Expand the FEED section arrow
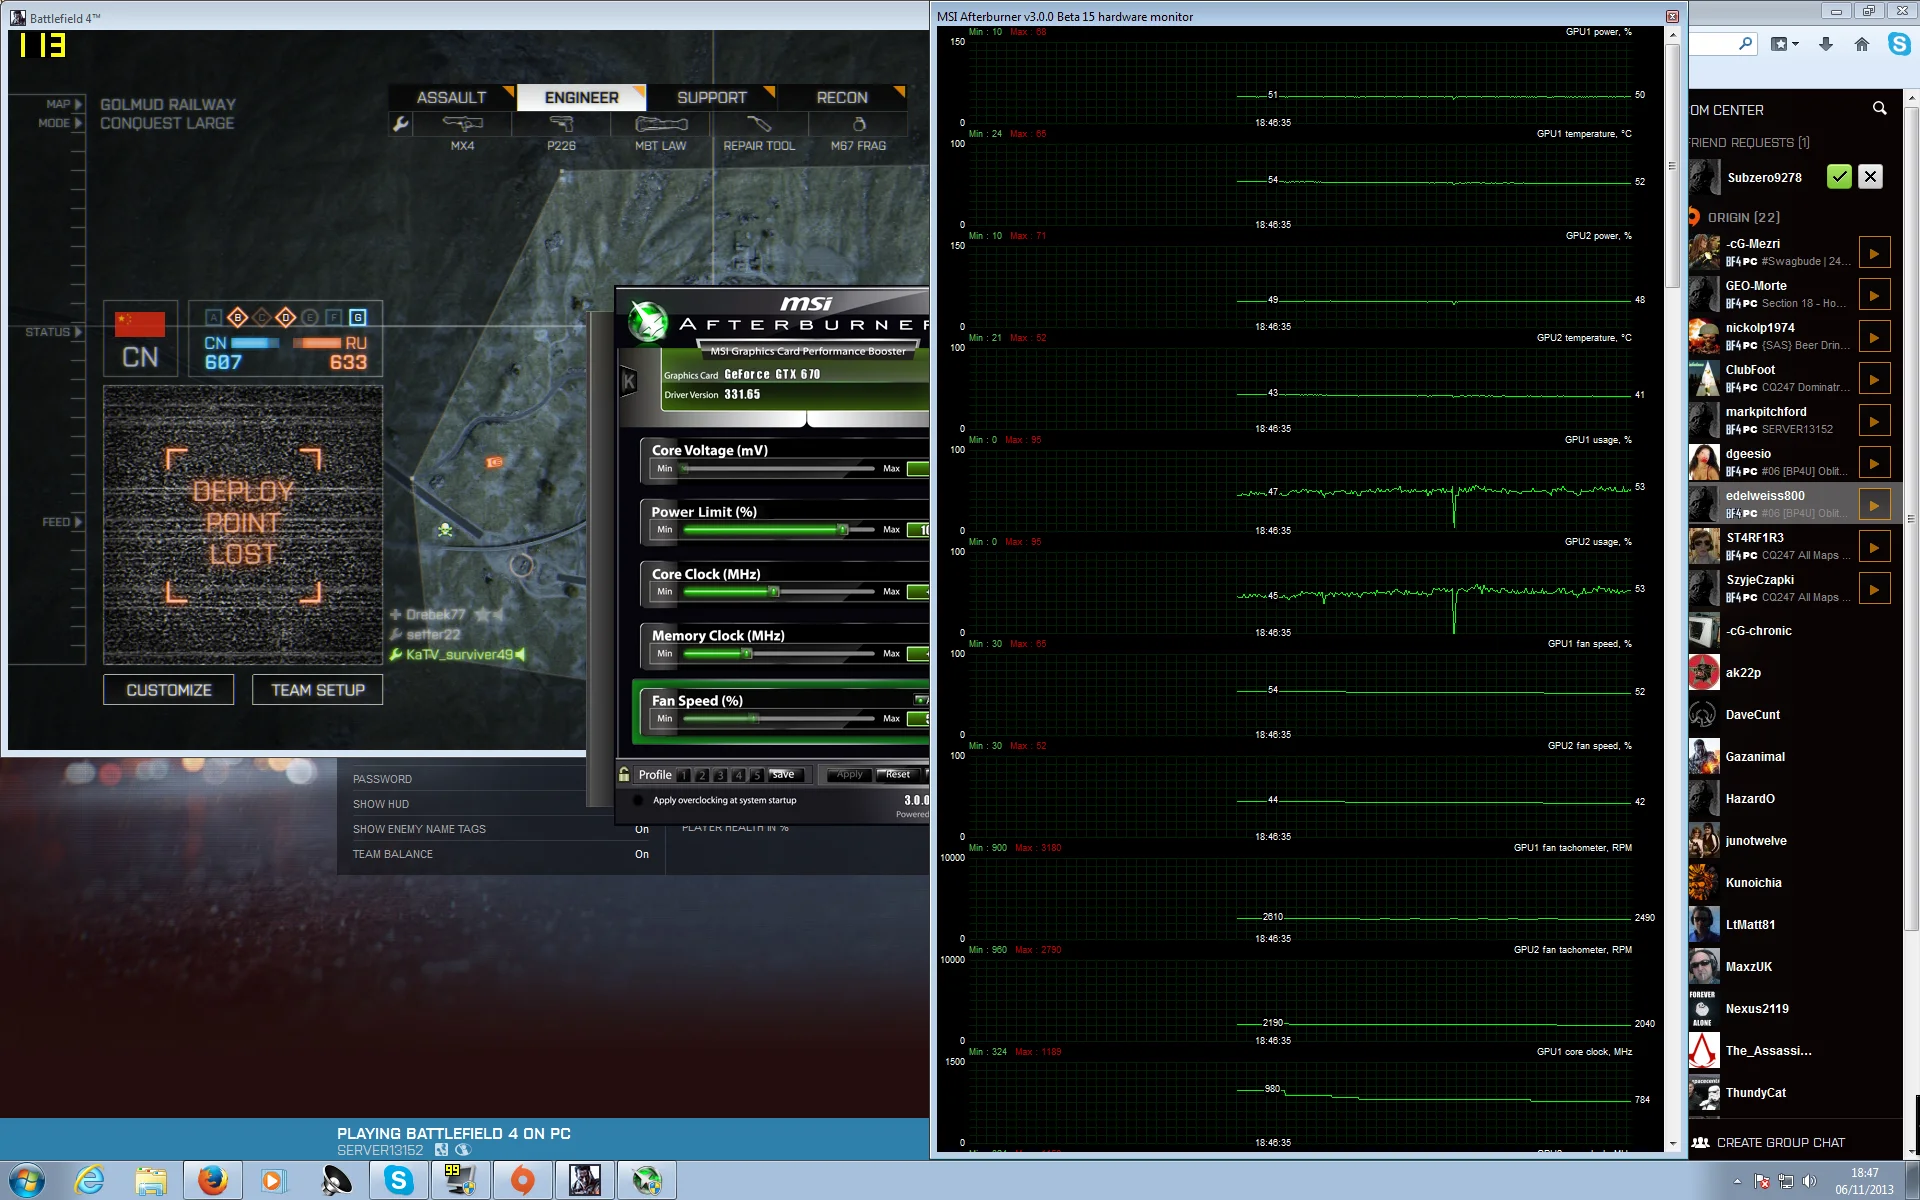 (x=78, y=522)
